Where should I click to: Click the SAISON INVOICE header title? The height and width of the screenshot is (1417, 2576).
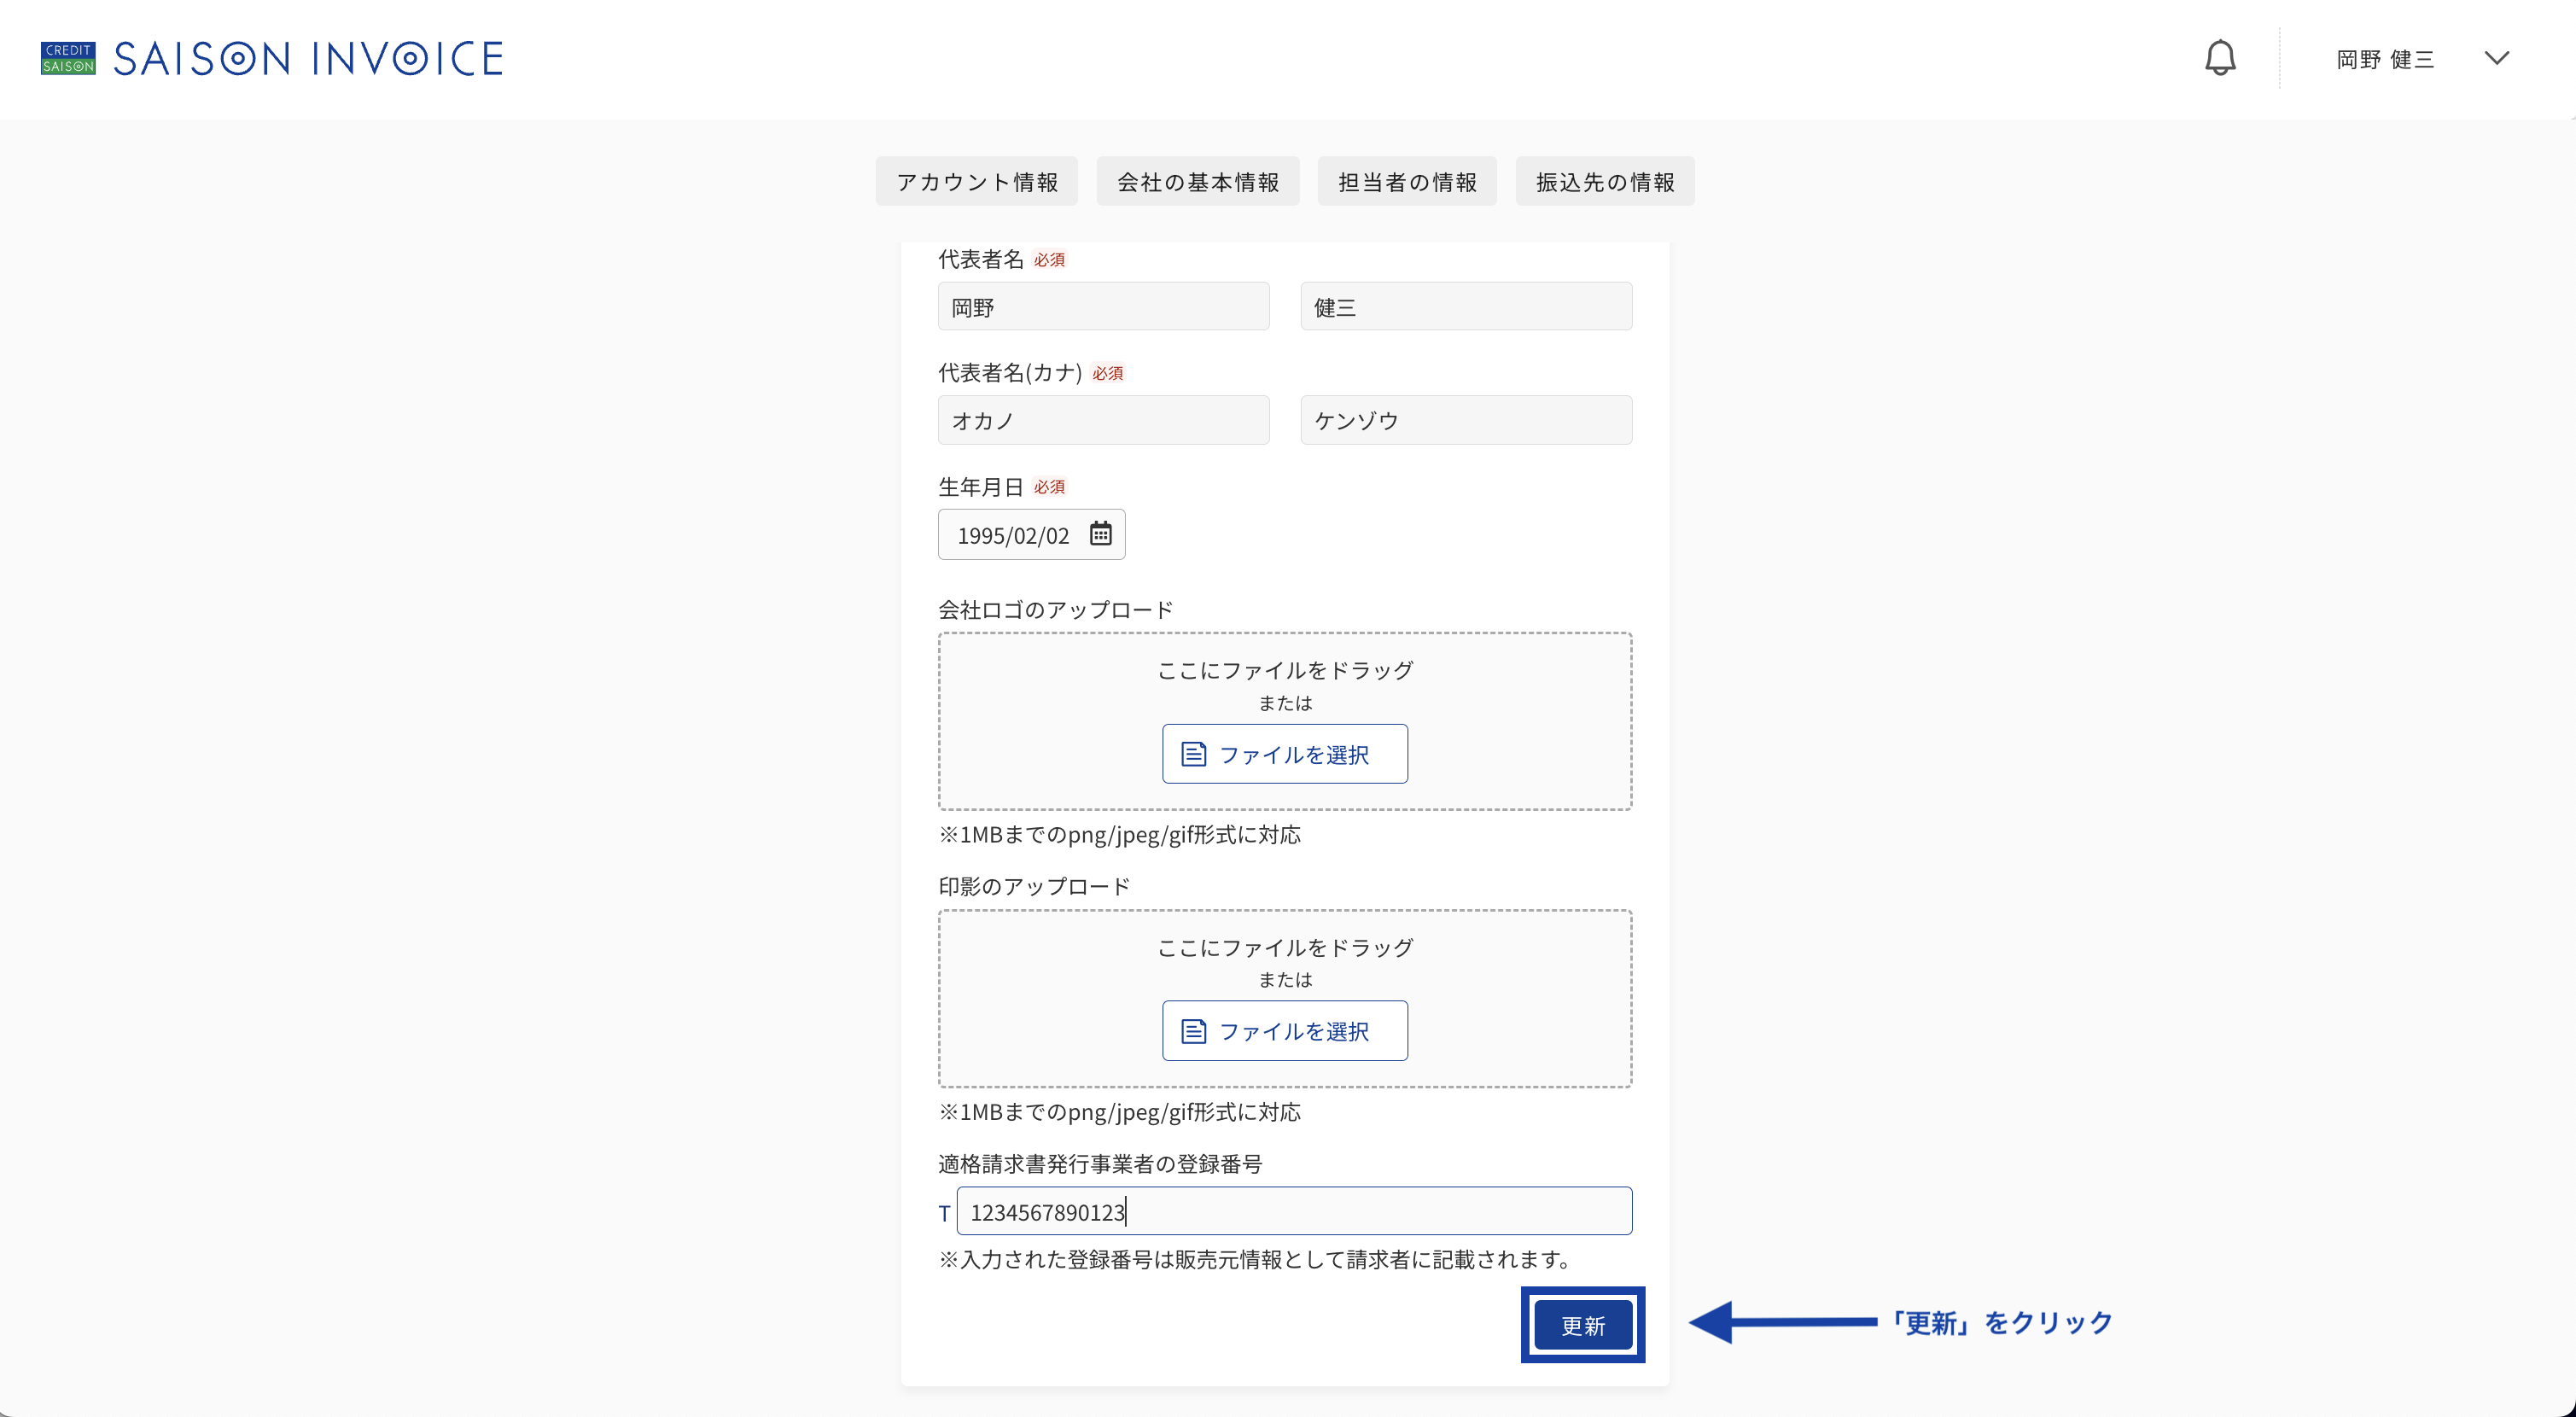(x=308, y=59)
